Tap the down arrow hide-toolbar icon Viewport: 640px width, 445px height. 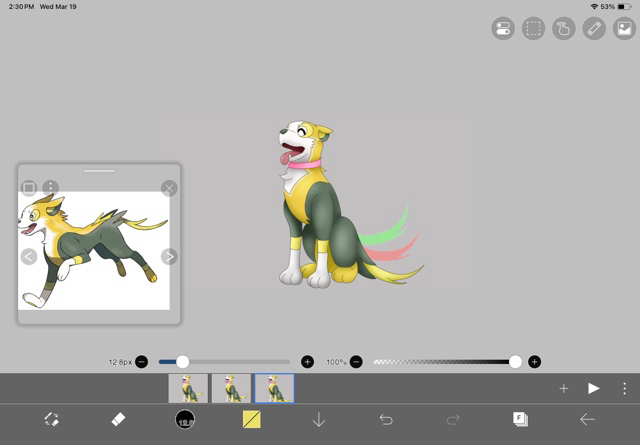(318, 419)
